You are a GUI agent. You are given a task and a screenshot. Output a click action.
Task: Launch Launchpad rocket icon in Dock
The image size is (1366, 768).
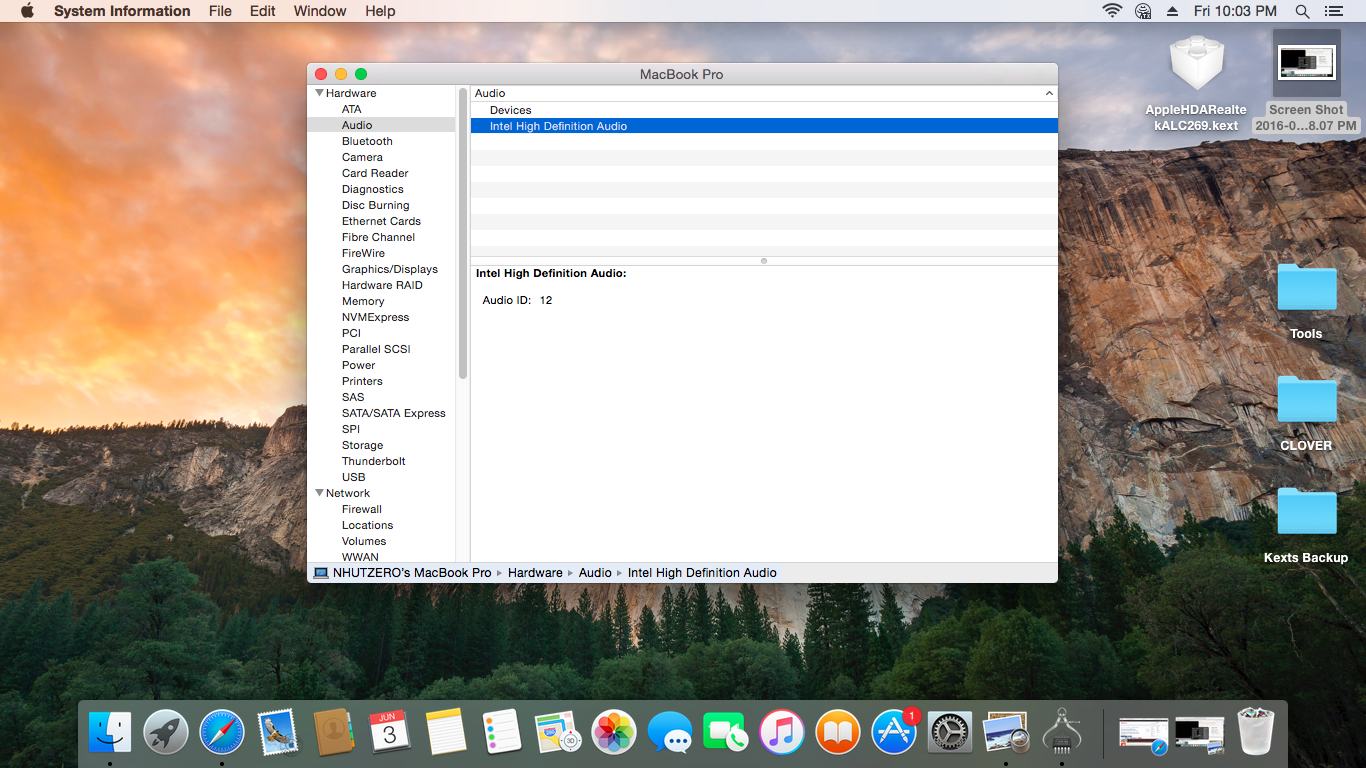pyautogui.click(x=166, y=732)
